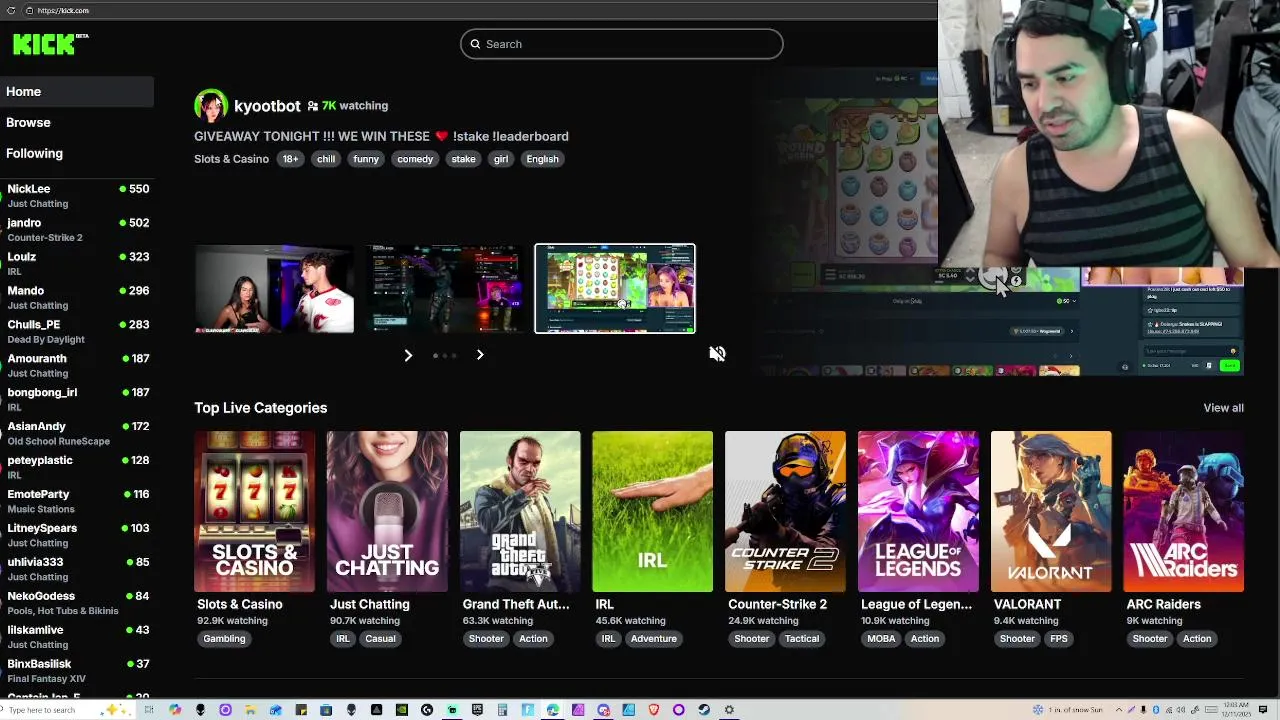Open the Grand Theft Auto V category card

tap(520, 511)
